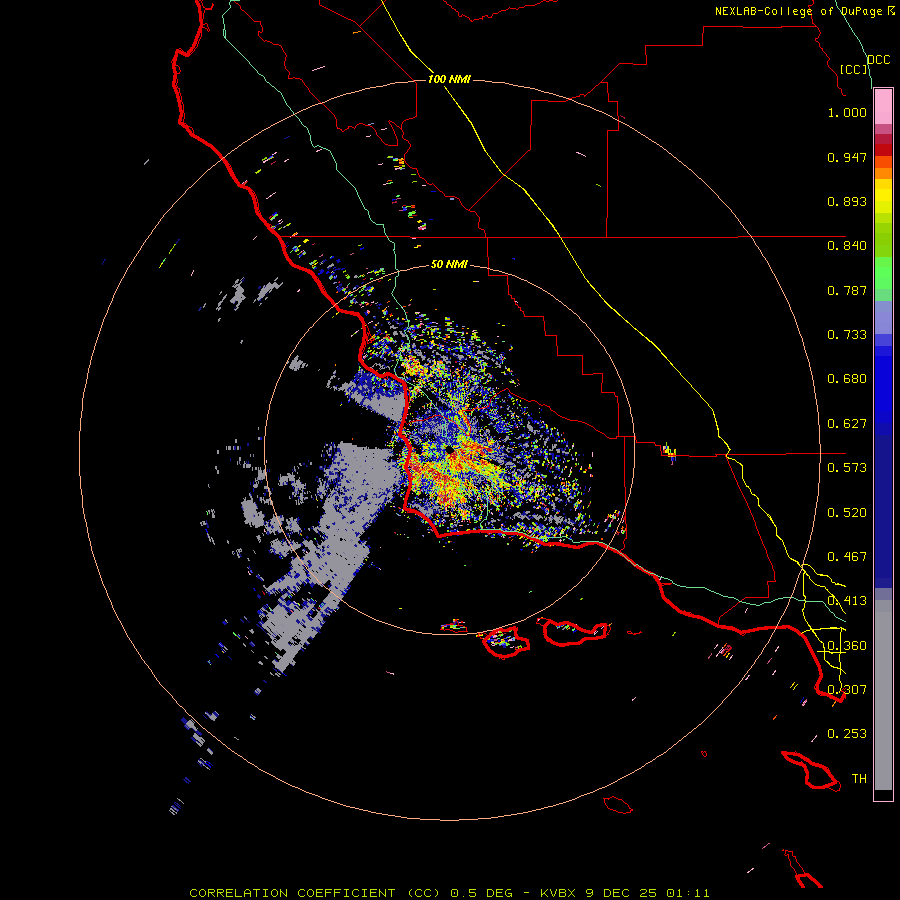900x900 pixels.
Task: Select the 0.627 scale value
Action: 847,424
